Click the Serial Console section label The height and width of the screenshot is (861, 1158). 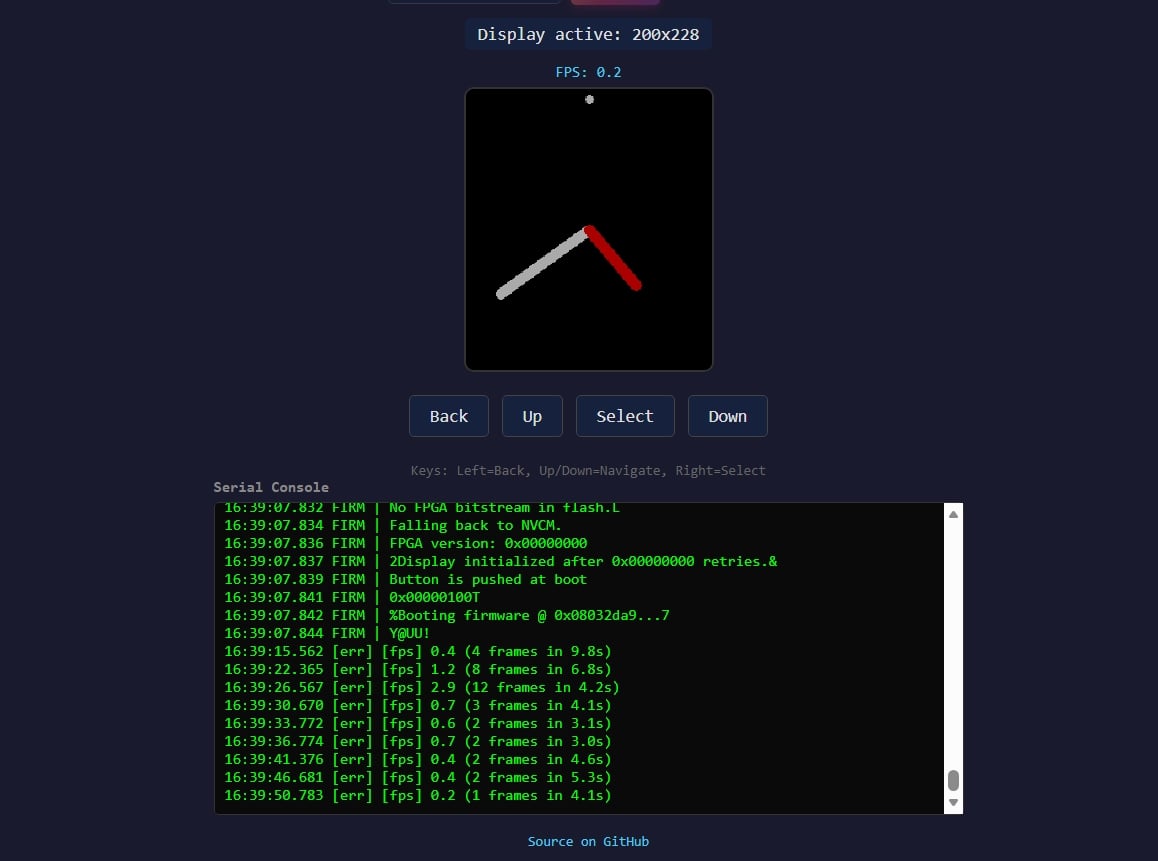(270, 487)
